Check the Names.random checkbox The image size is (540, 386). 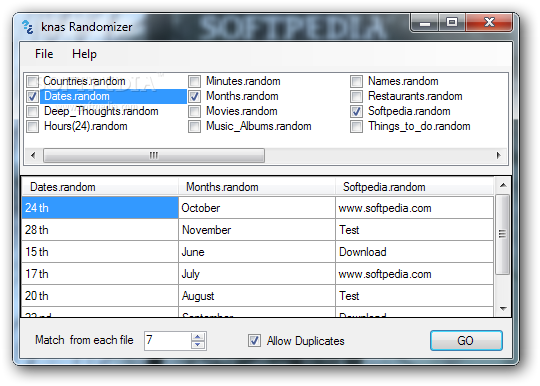coord(356,82)
